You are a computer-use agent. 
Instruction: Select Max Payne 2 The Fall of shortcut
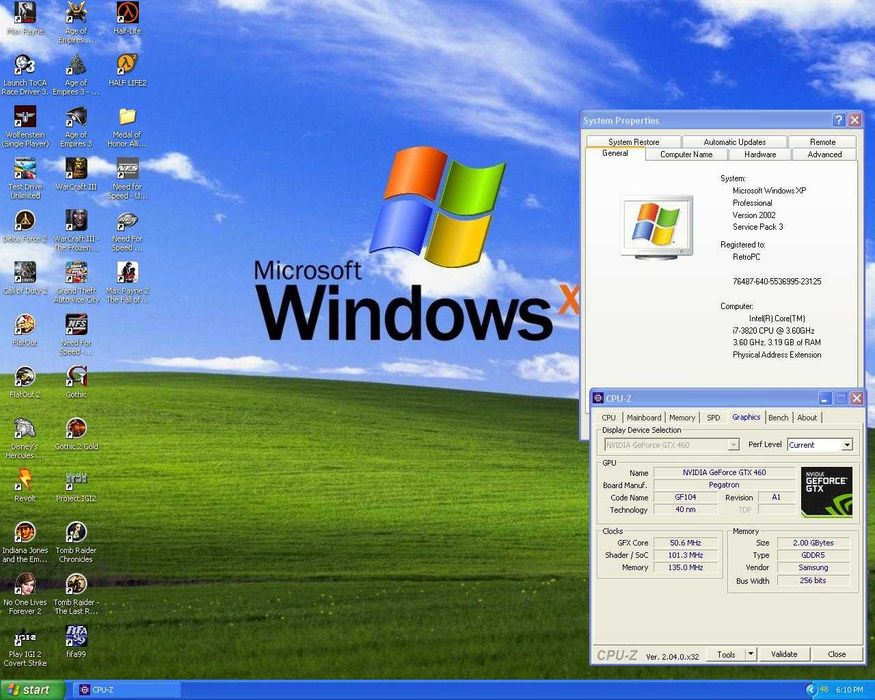pos(127,282)
